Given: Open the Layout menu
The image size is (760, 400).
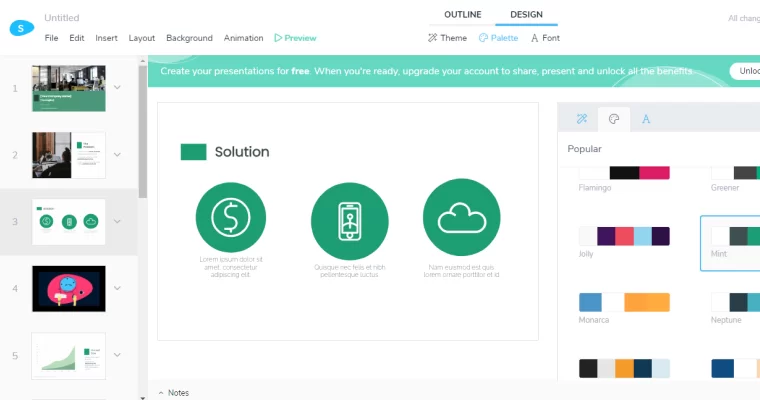Looking at the screenshot, I should 142,38.
